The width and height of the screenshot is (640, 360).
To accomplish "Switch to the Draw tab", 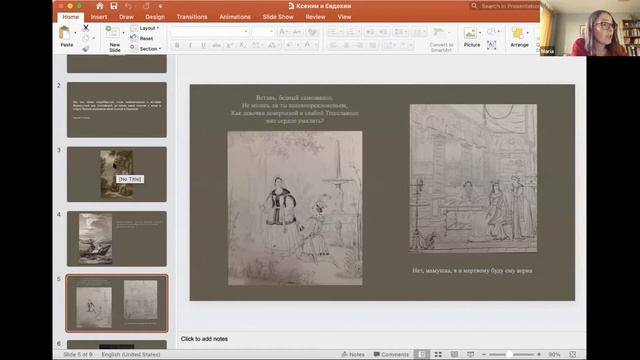I will point(127,17).
